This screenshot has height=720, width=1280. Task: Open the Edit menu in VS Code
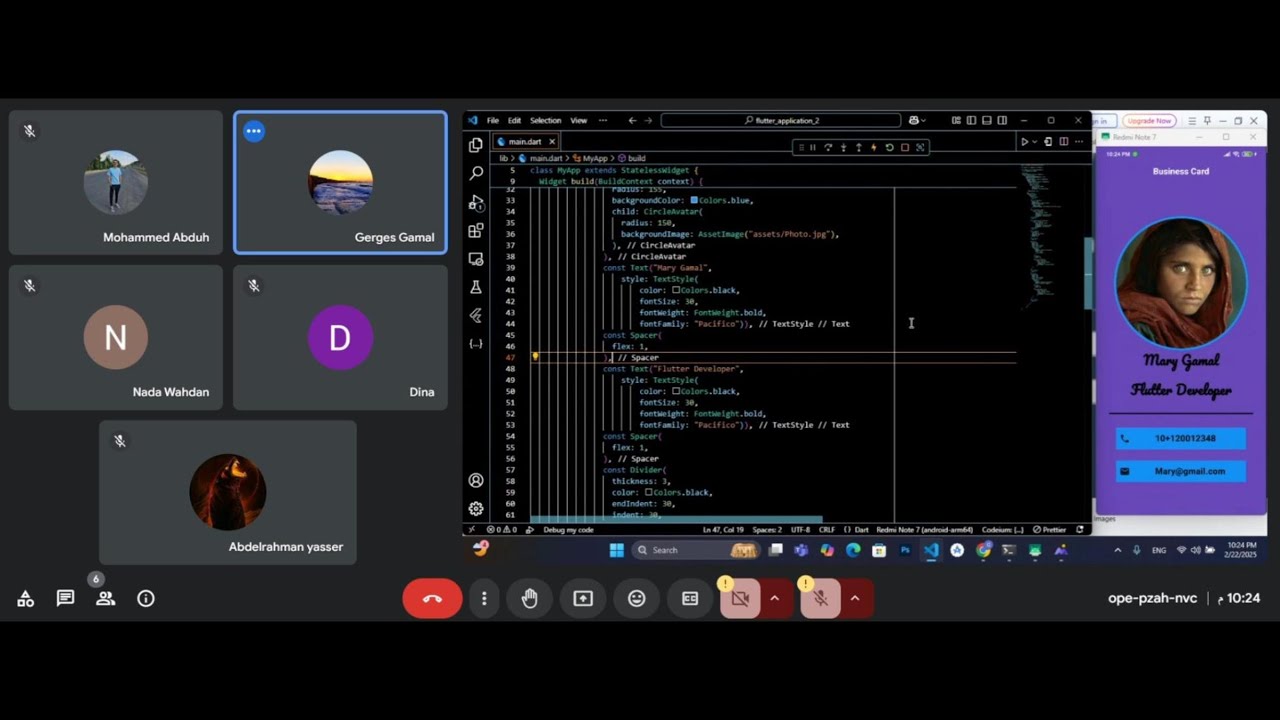pyautogui.click(x=514, y=120)
